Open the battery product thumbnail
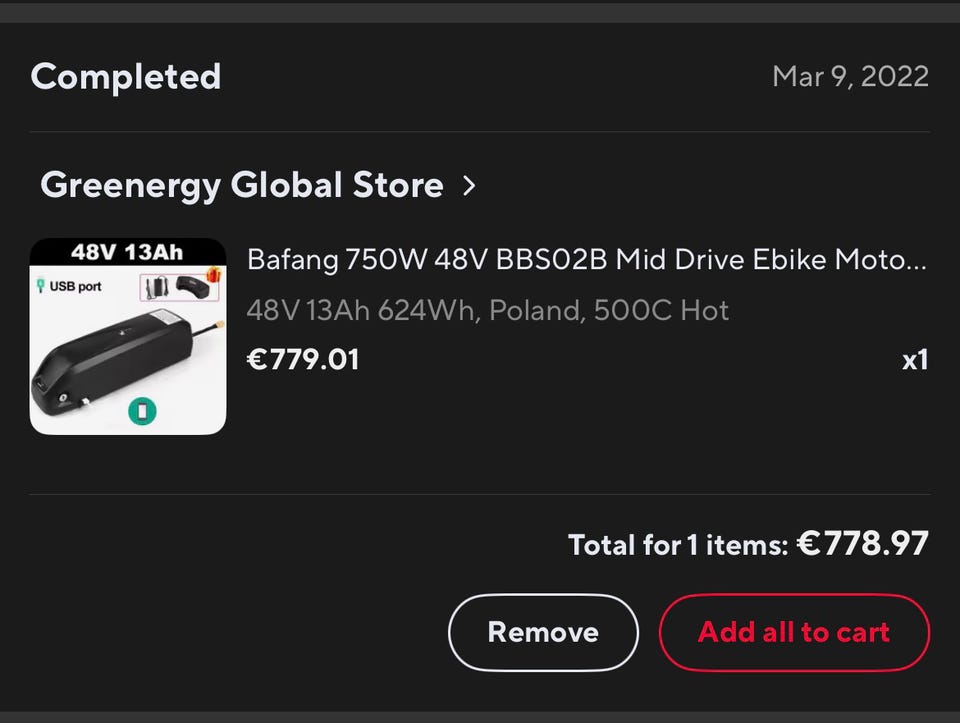The width and height of the screenshot is (960, 723). coord(128,336)
